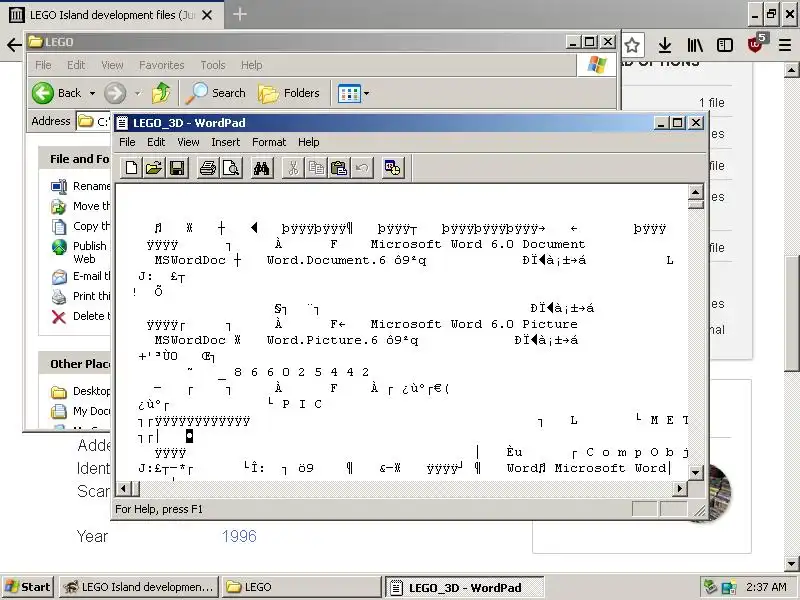Open the browser library icon
The width and height of the screenshot is (800, 600).
click(x=695, y=45)
